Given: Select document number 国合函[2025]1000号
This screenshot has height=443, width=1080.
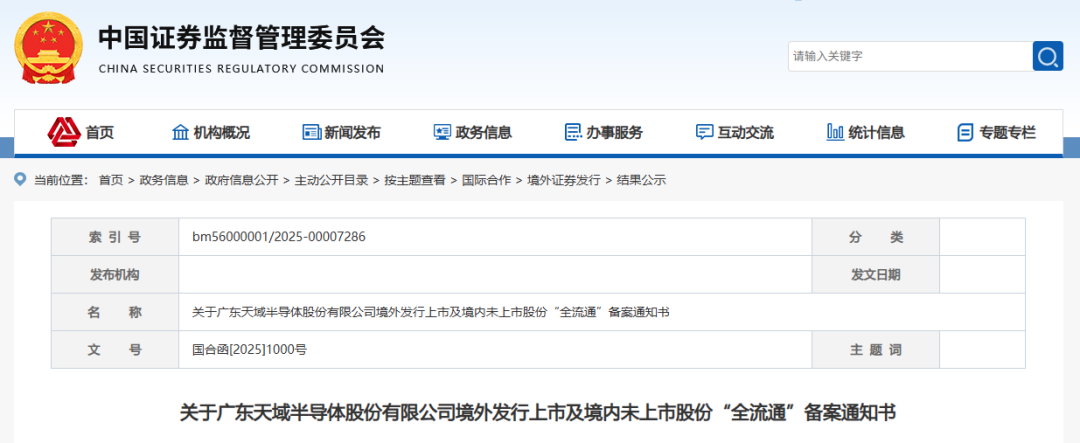Looking at the screenshot, I should [249, 350].
